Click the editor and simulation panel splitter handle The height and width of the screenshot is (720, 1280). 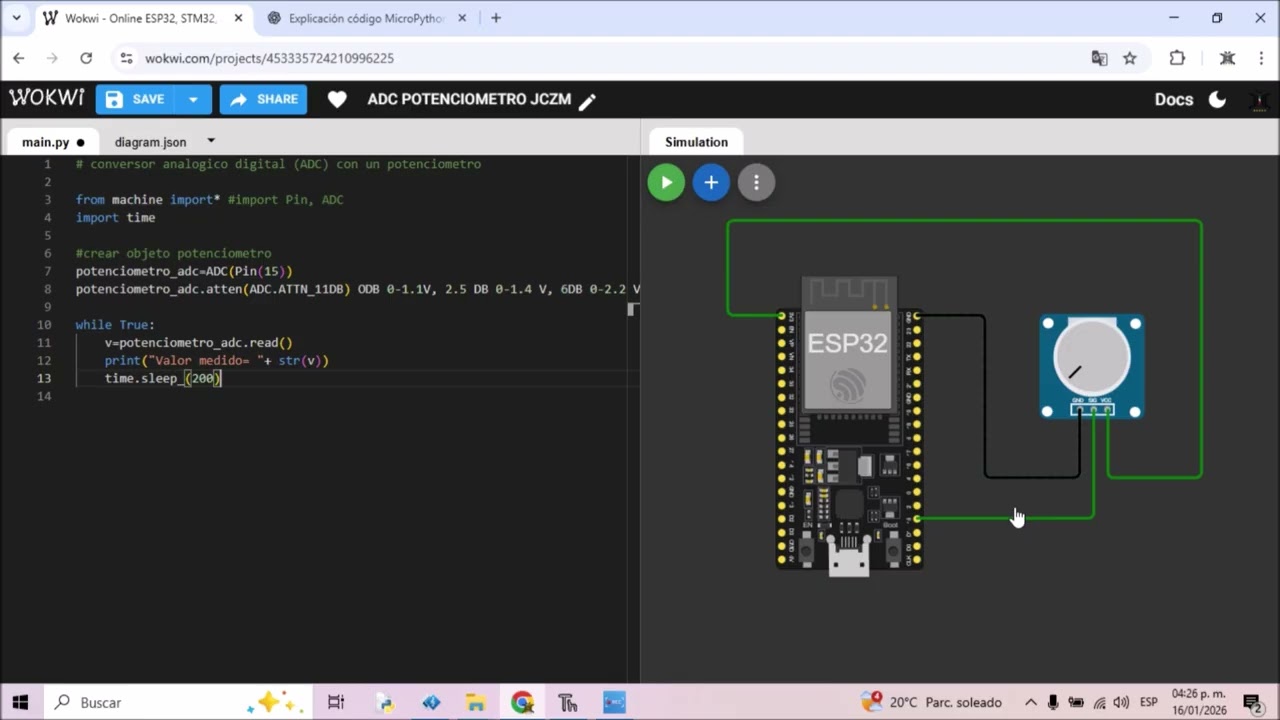[632, 309]
